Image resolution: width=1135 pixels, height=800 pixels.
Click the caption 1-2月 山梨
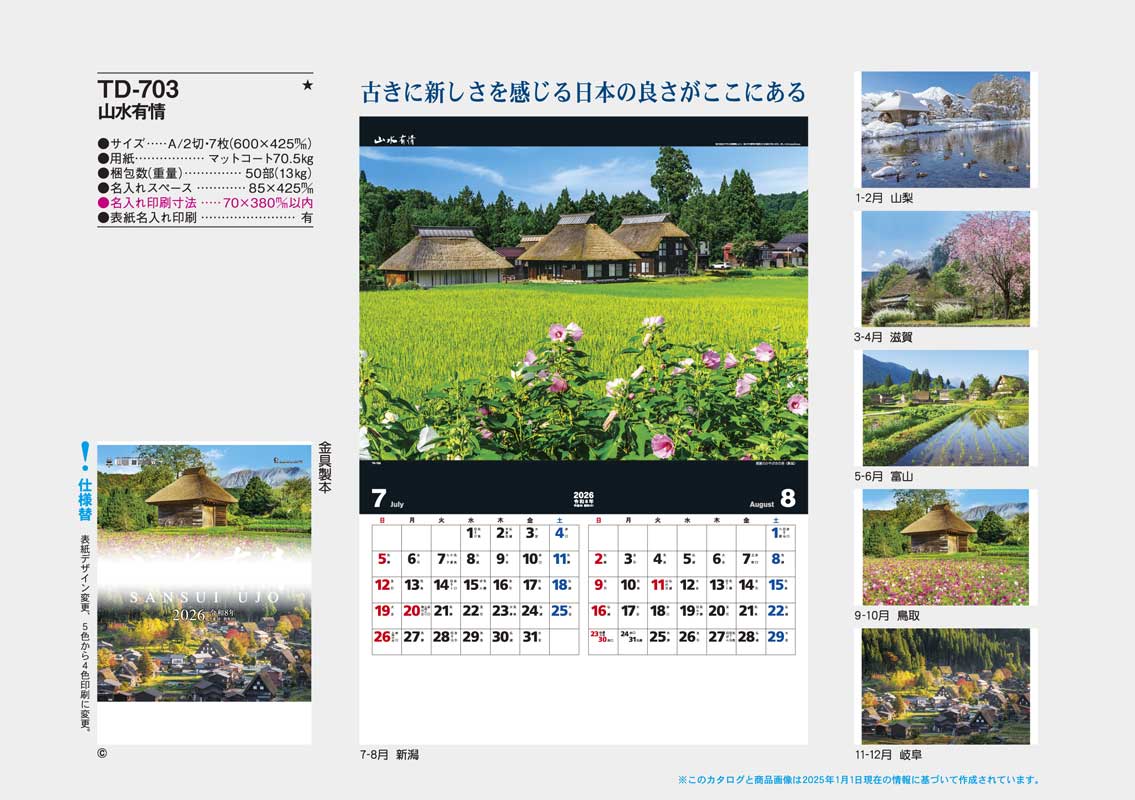(x=884, y=198)
